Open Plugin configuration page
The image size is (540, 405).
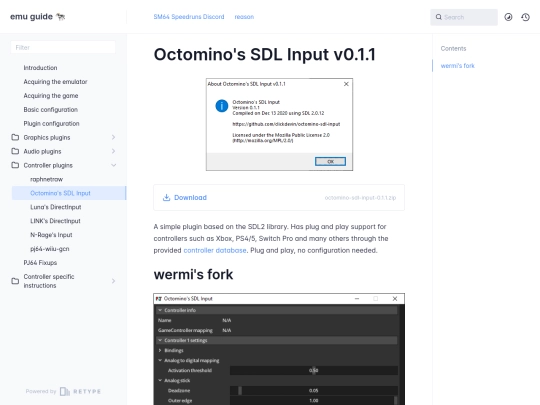click(x=51, y=123)
